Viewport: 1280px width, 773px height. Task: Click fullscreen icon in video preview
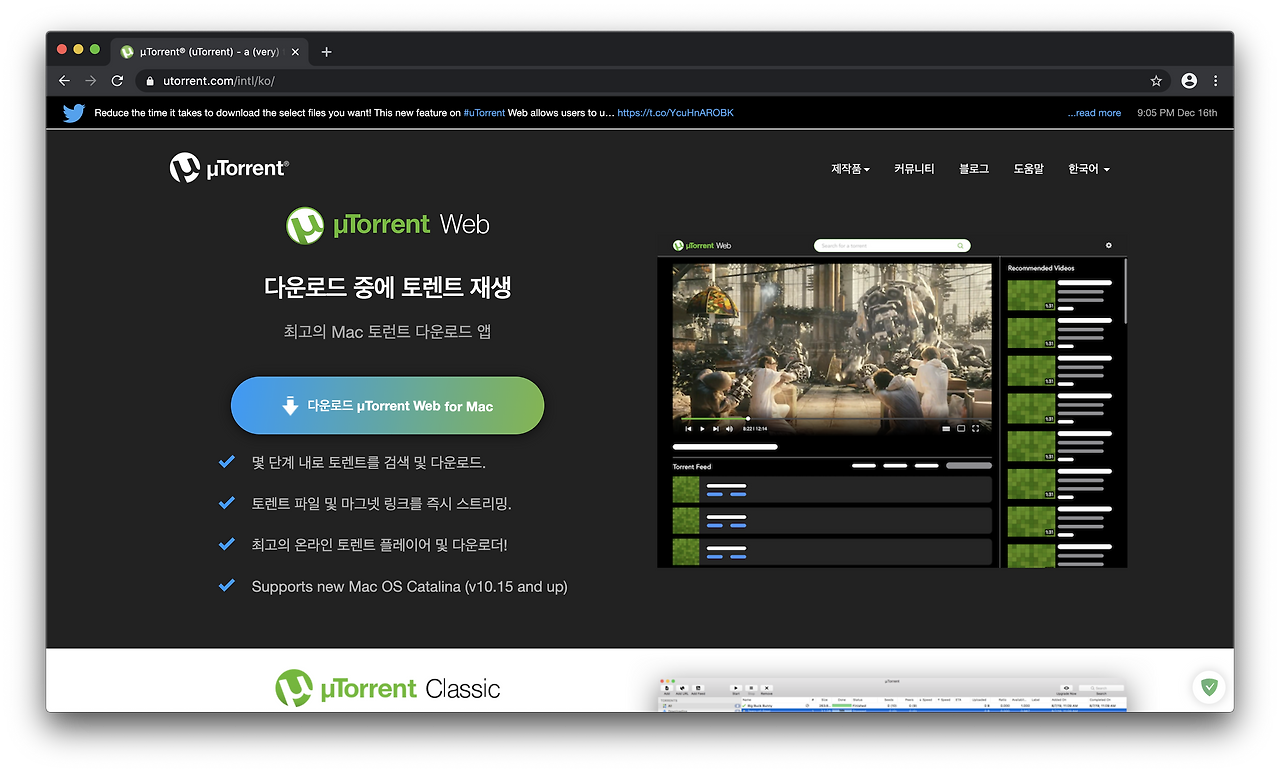976,428
